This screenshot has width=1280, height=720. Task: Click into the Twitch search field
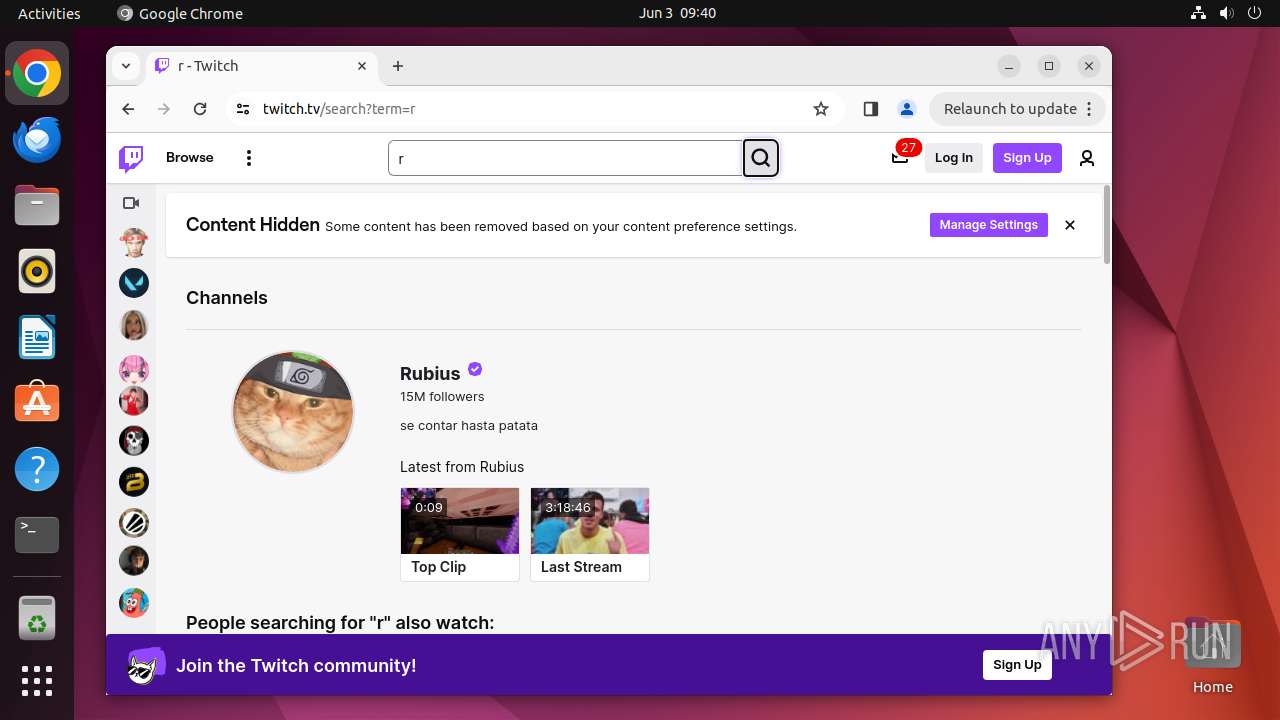(565, 158)
